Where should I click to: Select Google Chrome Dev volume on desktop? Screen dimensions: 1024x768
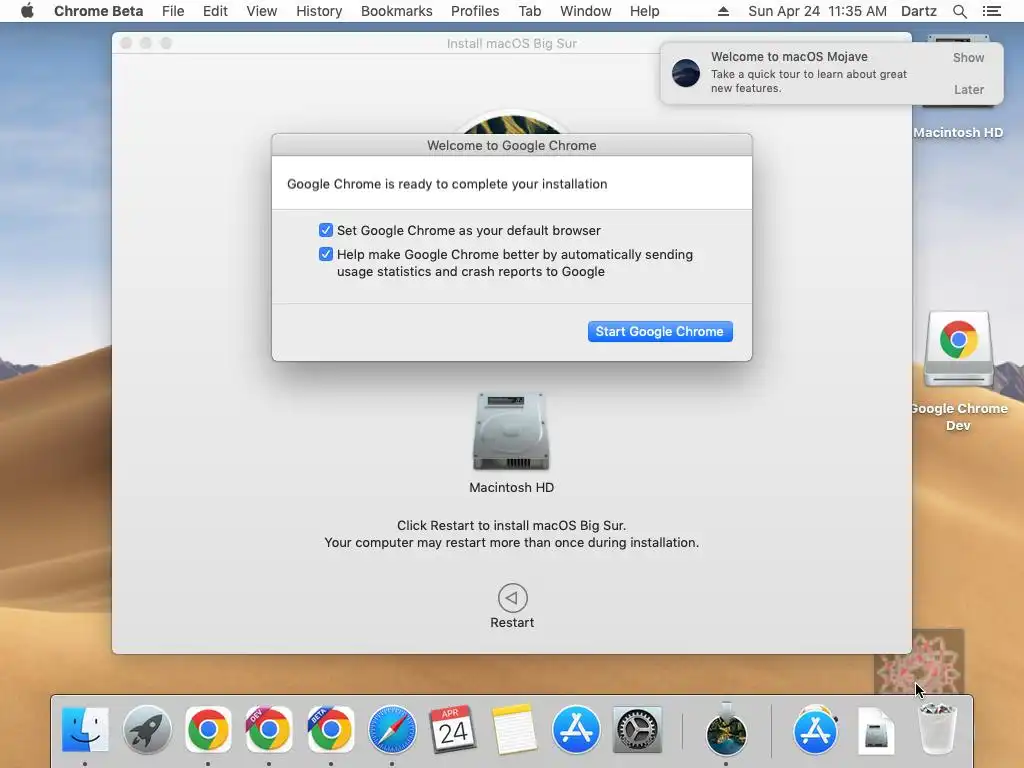pyautogui.click(x=959, y=351)
